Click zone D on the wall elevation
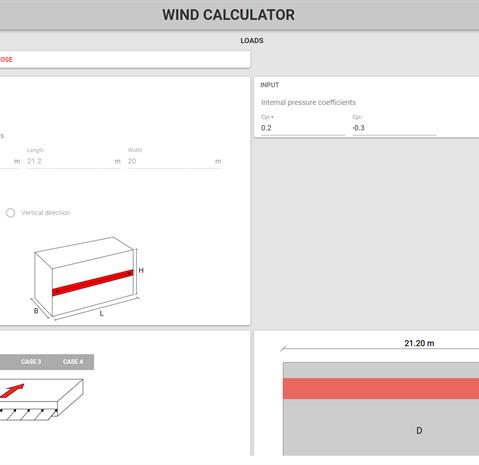The image size is (479, 465). click(x=419, y=430)
